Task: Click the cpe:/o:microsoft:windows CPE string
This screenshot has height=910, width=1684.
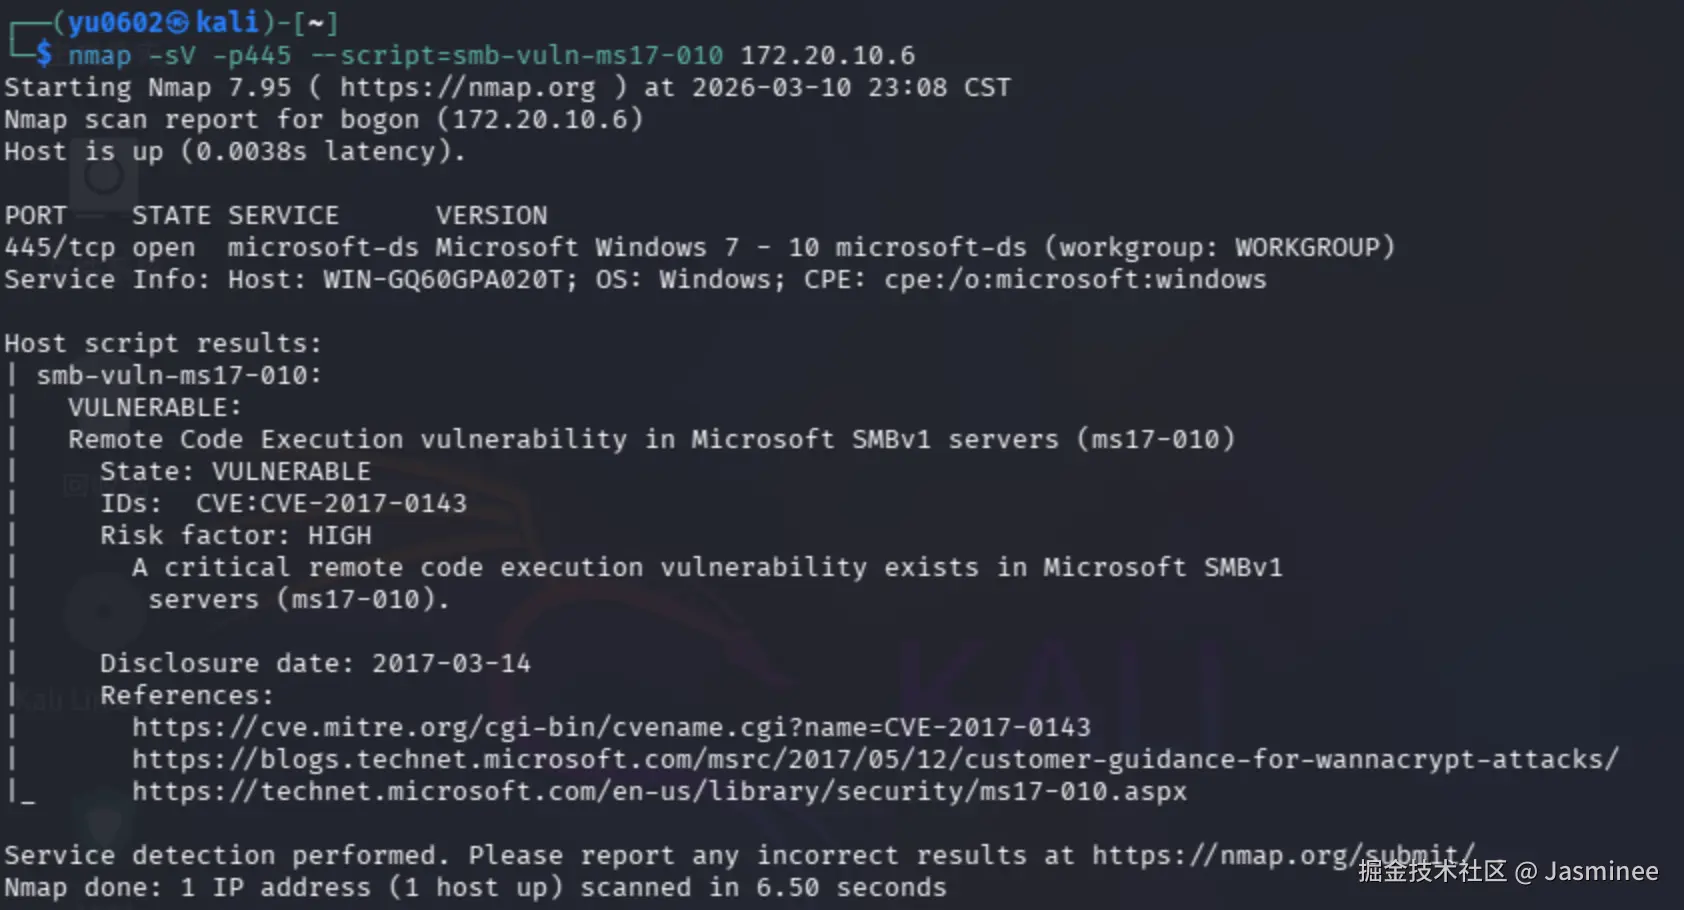Action: (1075, 280)
